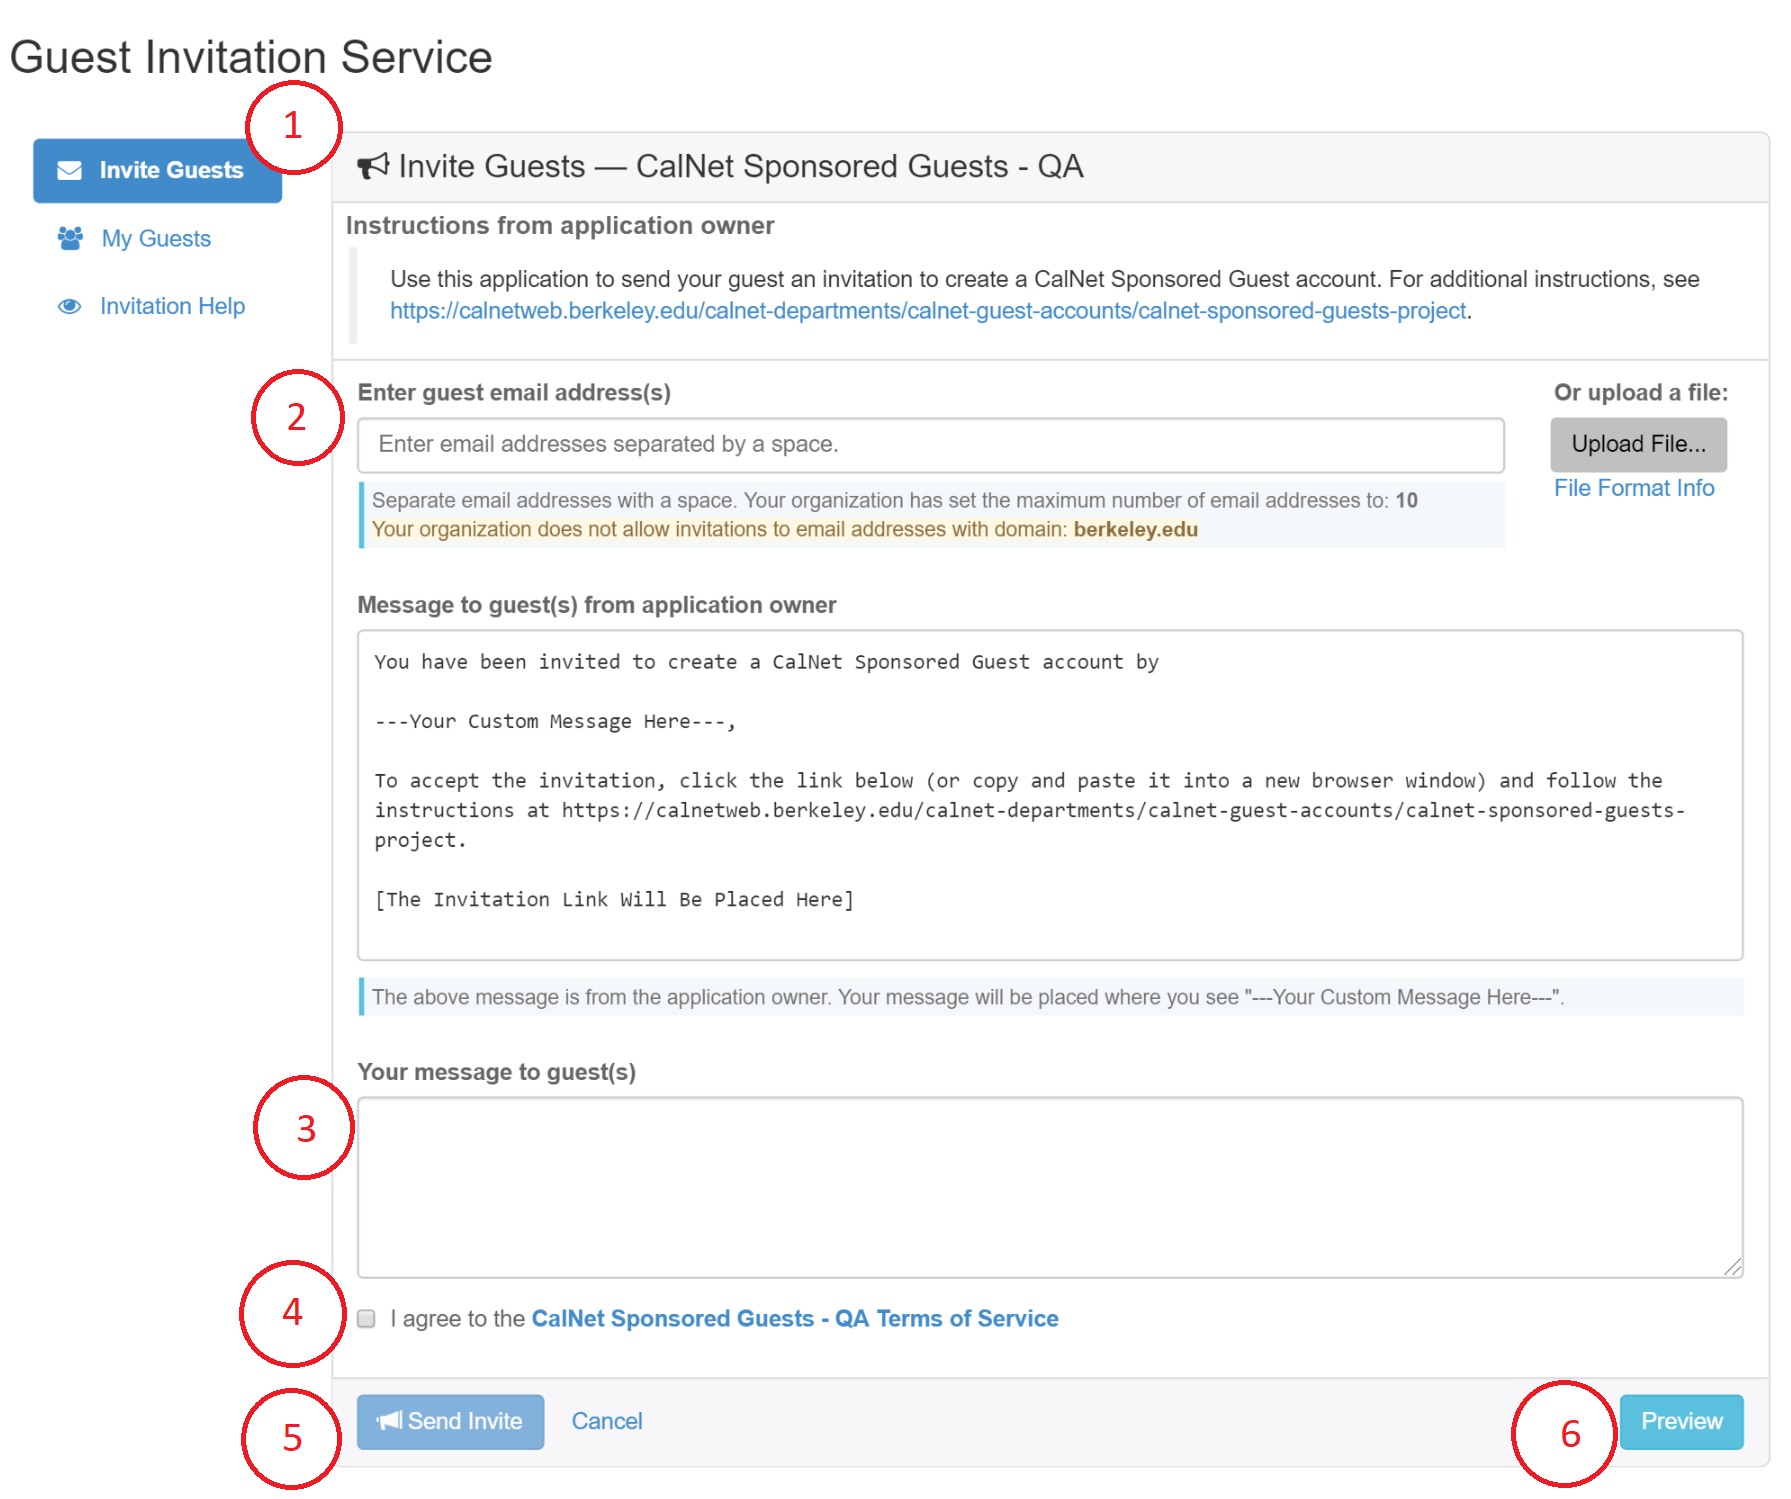Viewport: 1791px width, 1499px height.
Task: Open the File Format Info link
Action: [1634, 488]
